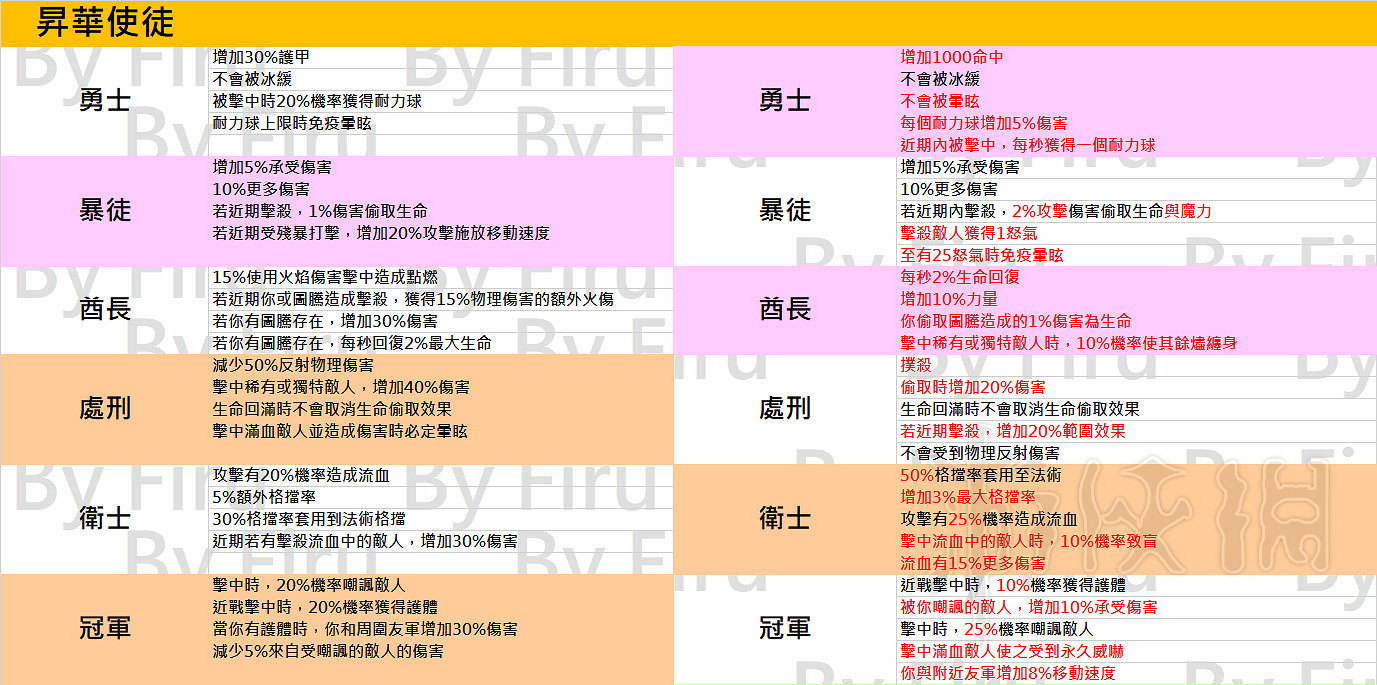Select the right 勇士 class label
1377x685 pixels.
786,99
